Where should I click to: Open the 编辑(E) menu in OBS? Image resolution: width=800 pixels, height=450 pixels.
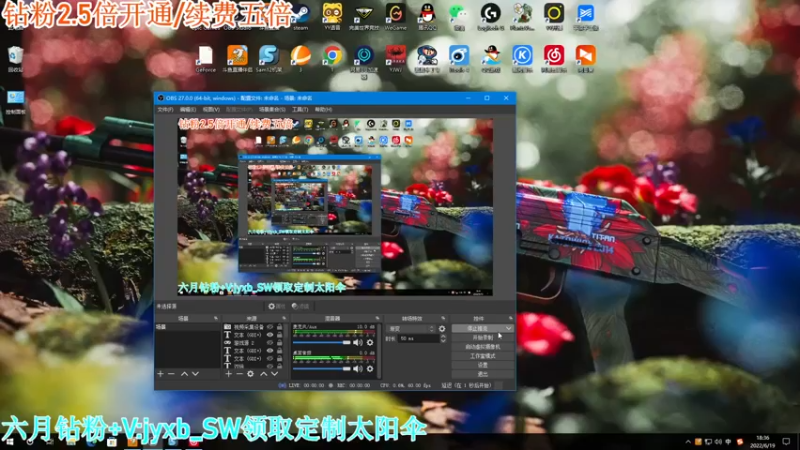pos(188,110)
